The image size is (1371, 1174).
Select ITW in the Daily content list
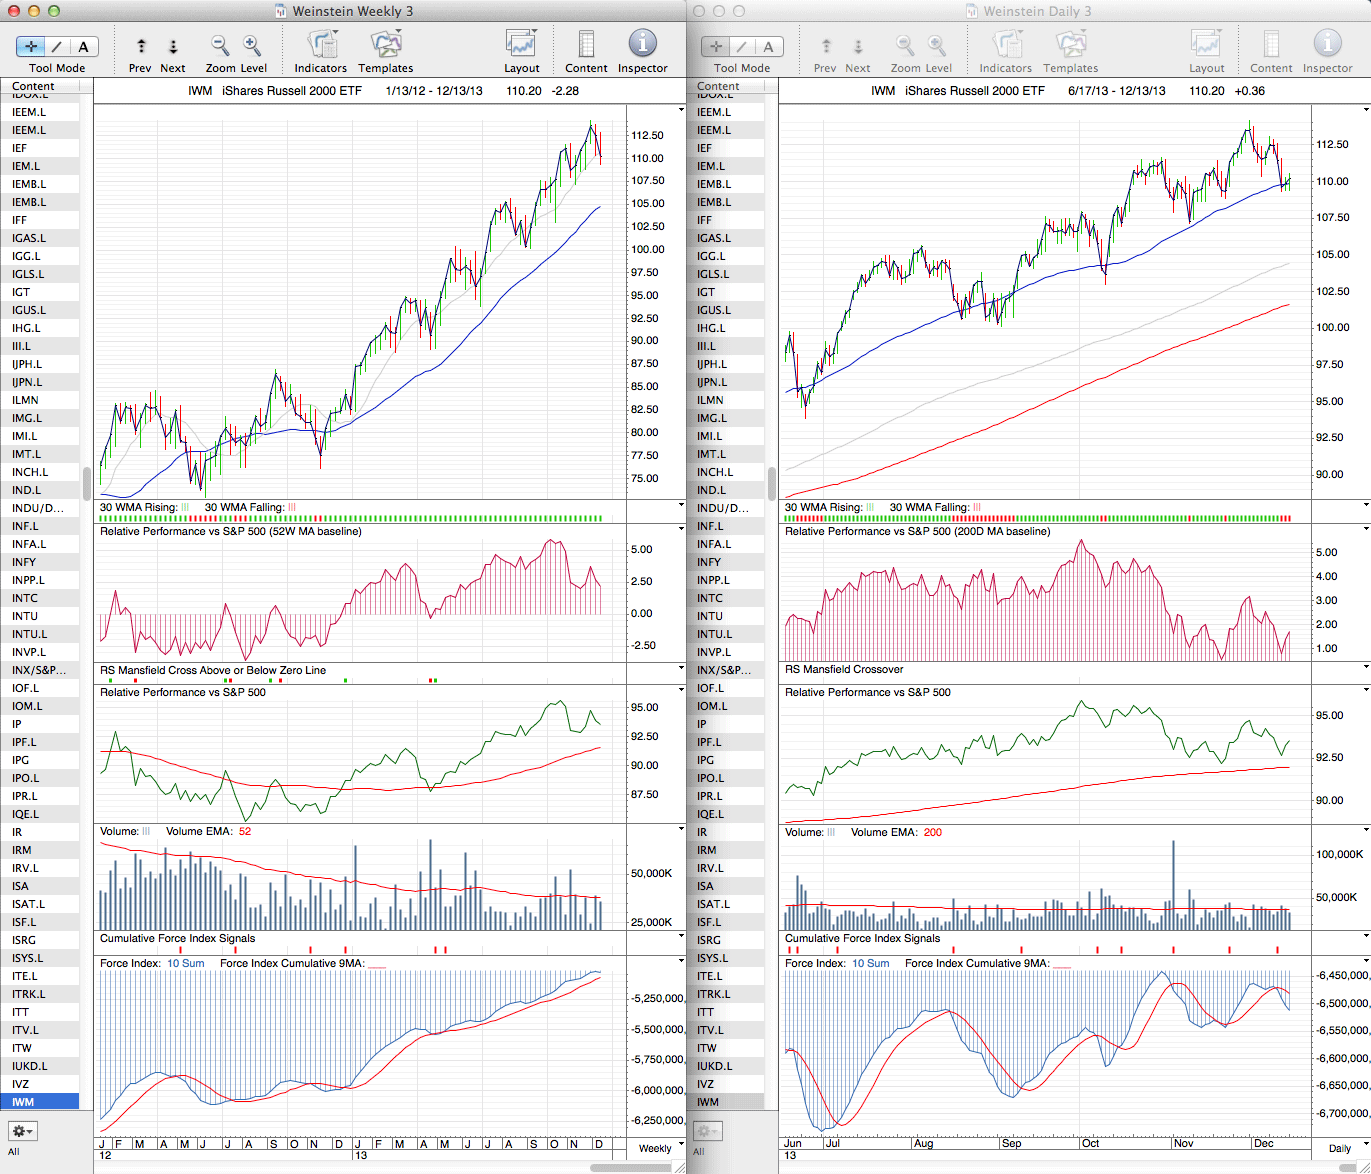click(725, 1047)
